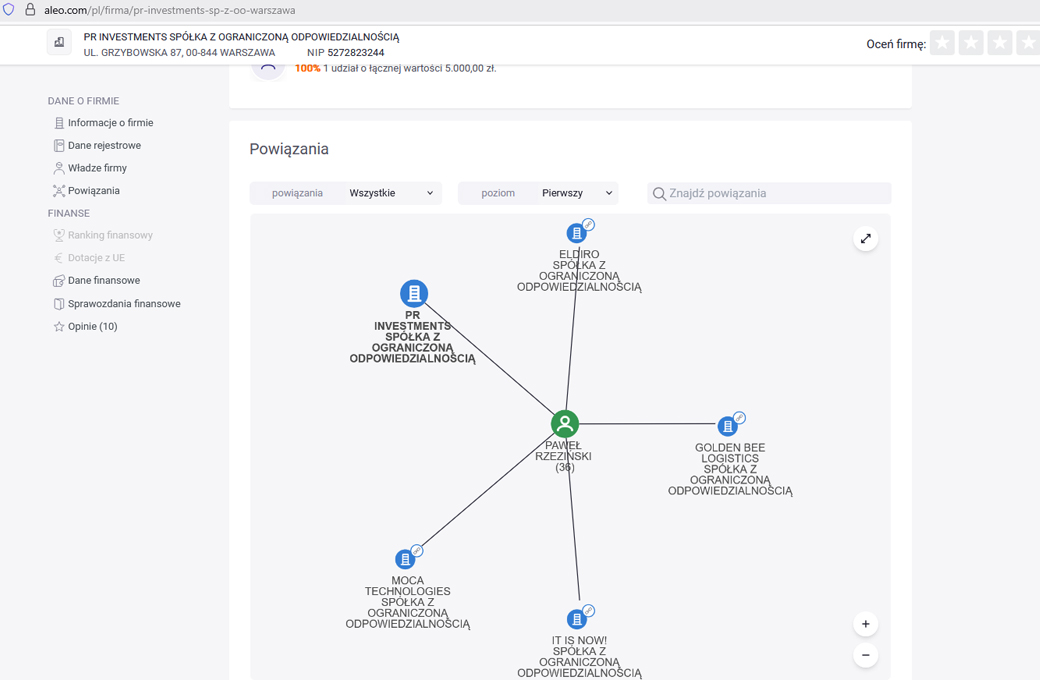Select the green Paweł Rzeziński person node
This screenshot has height=680, width=1040.
pos(565,424)
